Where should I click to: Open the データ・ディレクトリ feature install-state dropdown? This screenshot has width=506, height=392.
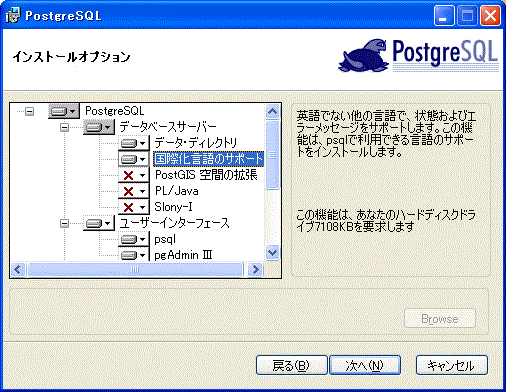click(133, 143)
